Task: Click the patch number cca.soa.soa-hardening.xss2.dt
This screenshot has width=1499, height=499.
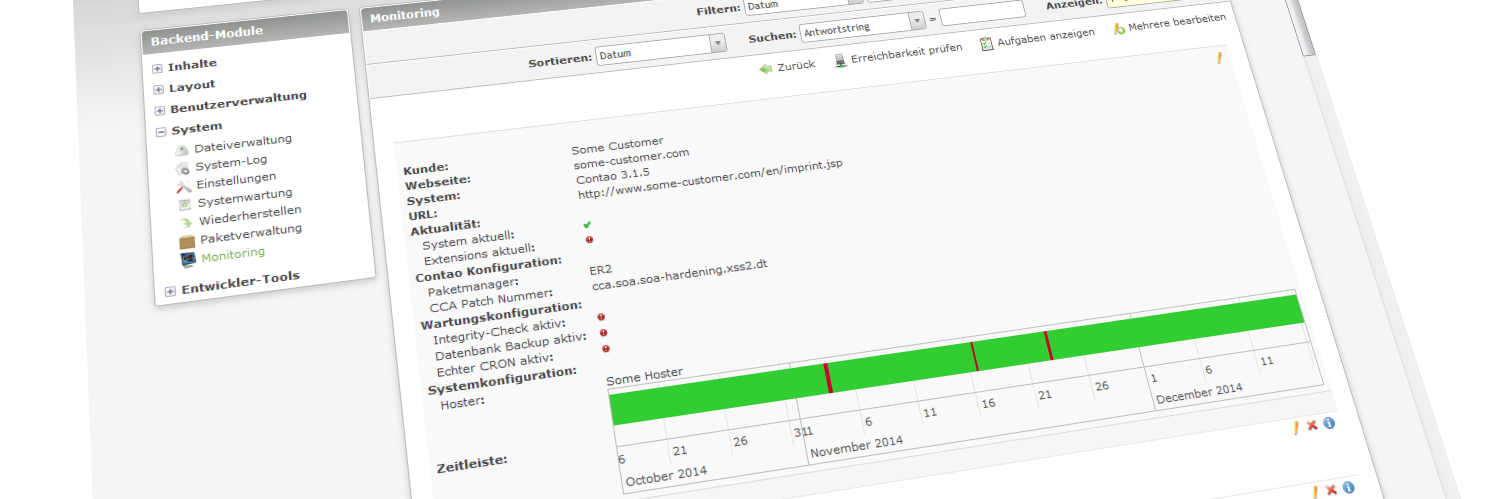Action: [x=679, y=276]
